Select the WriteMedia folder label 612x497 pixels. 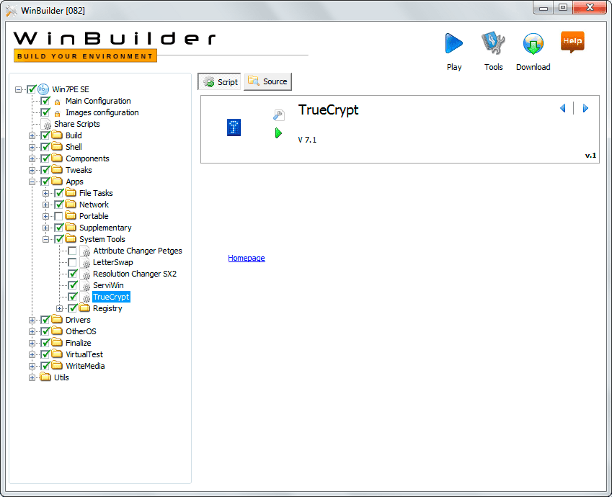(x=85, y=365)
